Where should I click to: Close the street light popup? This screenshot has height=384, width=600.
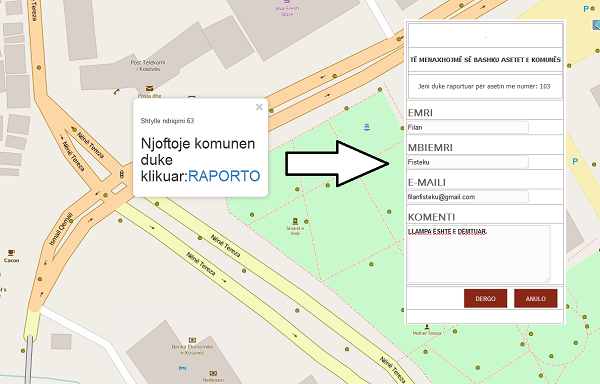point(259,107)
